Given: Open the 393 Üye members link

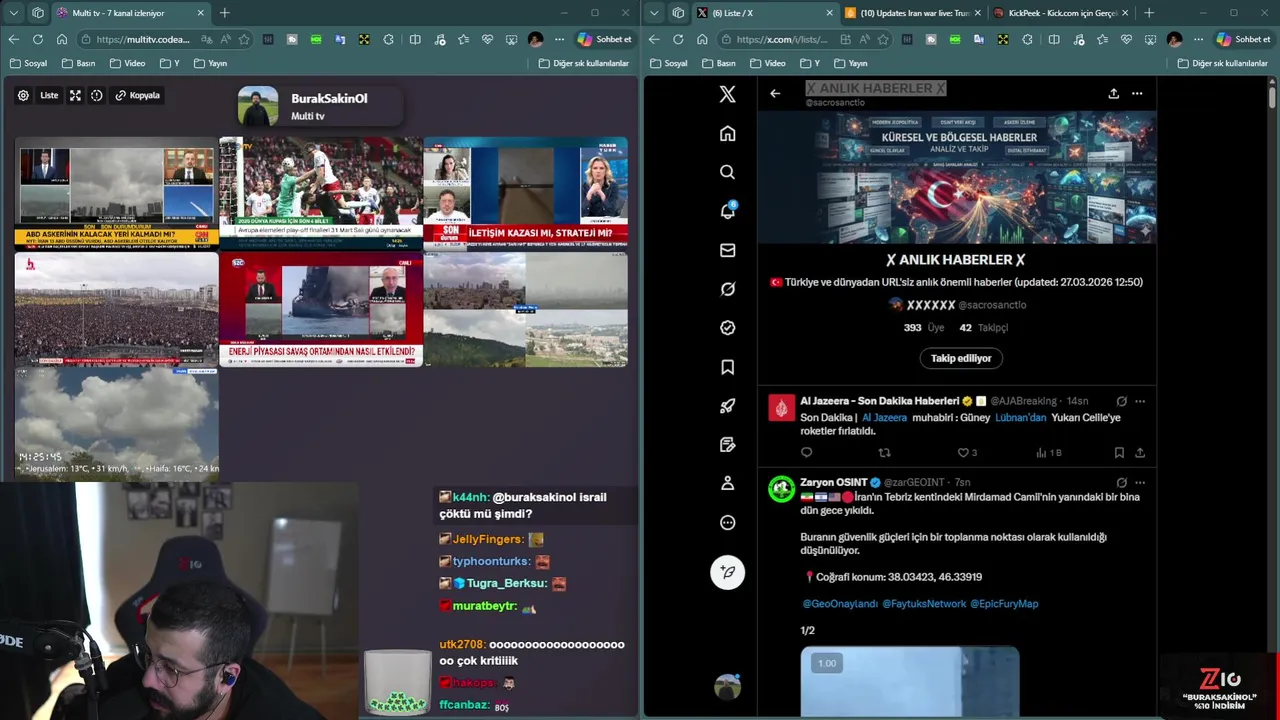Looking at the screenshot, I should point(923,327).
